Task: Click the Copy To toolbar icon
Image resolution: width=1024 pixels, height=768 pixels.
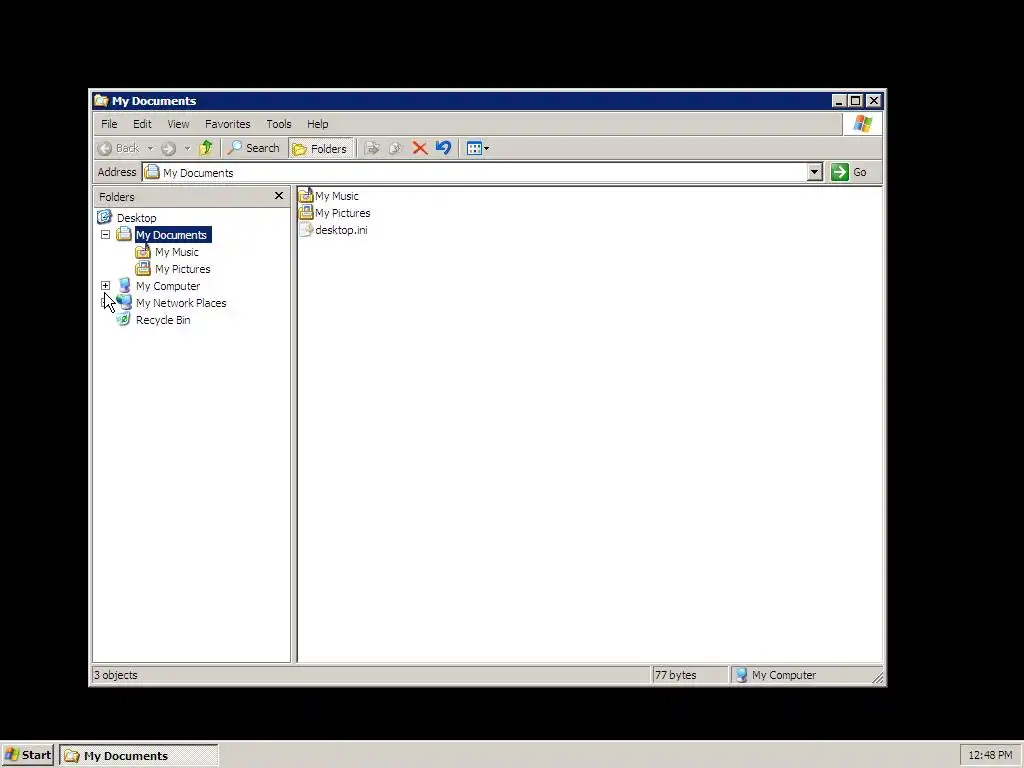Action: [x=396, y=148]
